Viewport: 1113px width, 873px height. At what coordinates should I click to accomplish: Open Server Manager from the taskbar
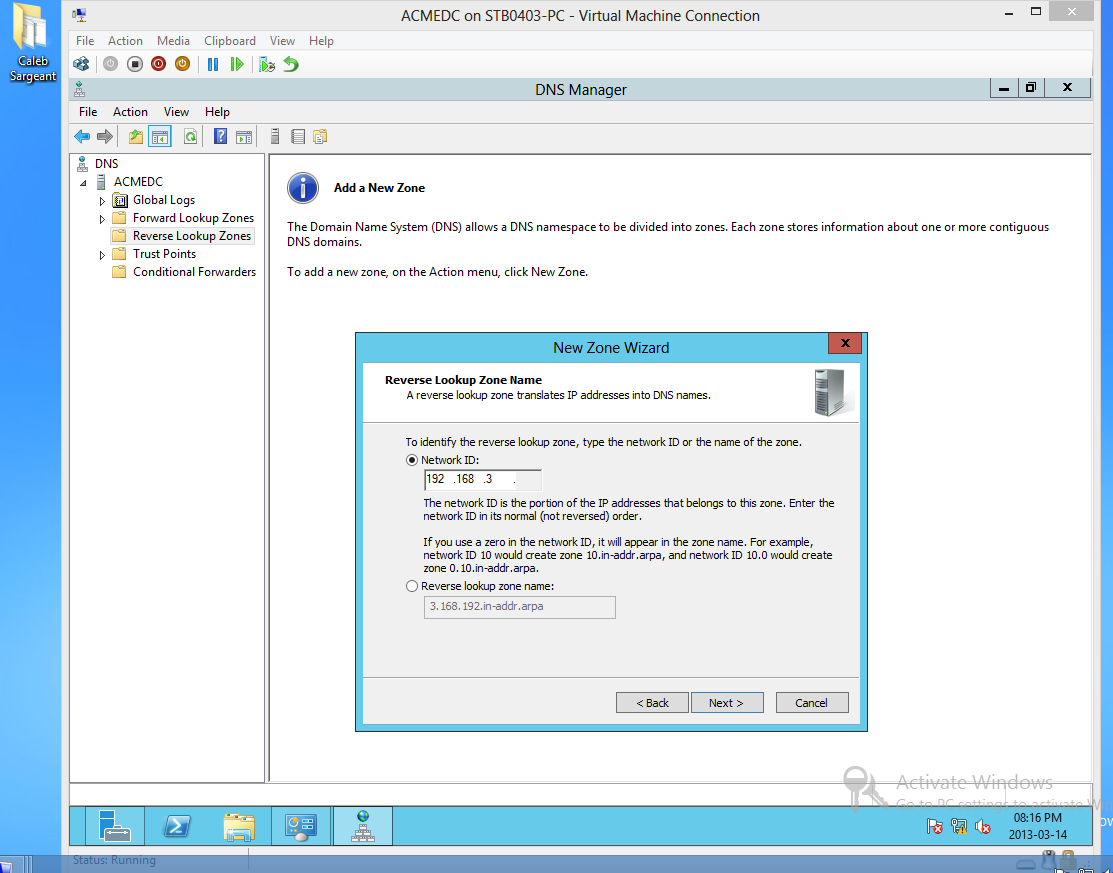click(x=114, y=825)
